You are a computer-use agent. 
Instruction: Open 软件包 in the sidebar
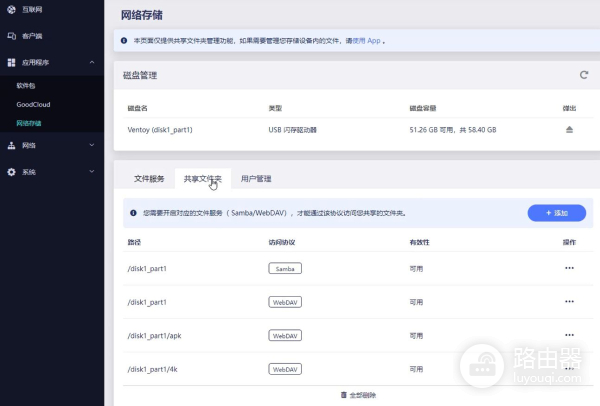pos(26,86)
